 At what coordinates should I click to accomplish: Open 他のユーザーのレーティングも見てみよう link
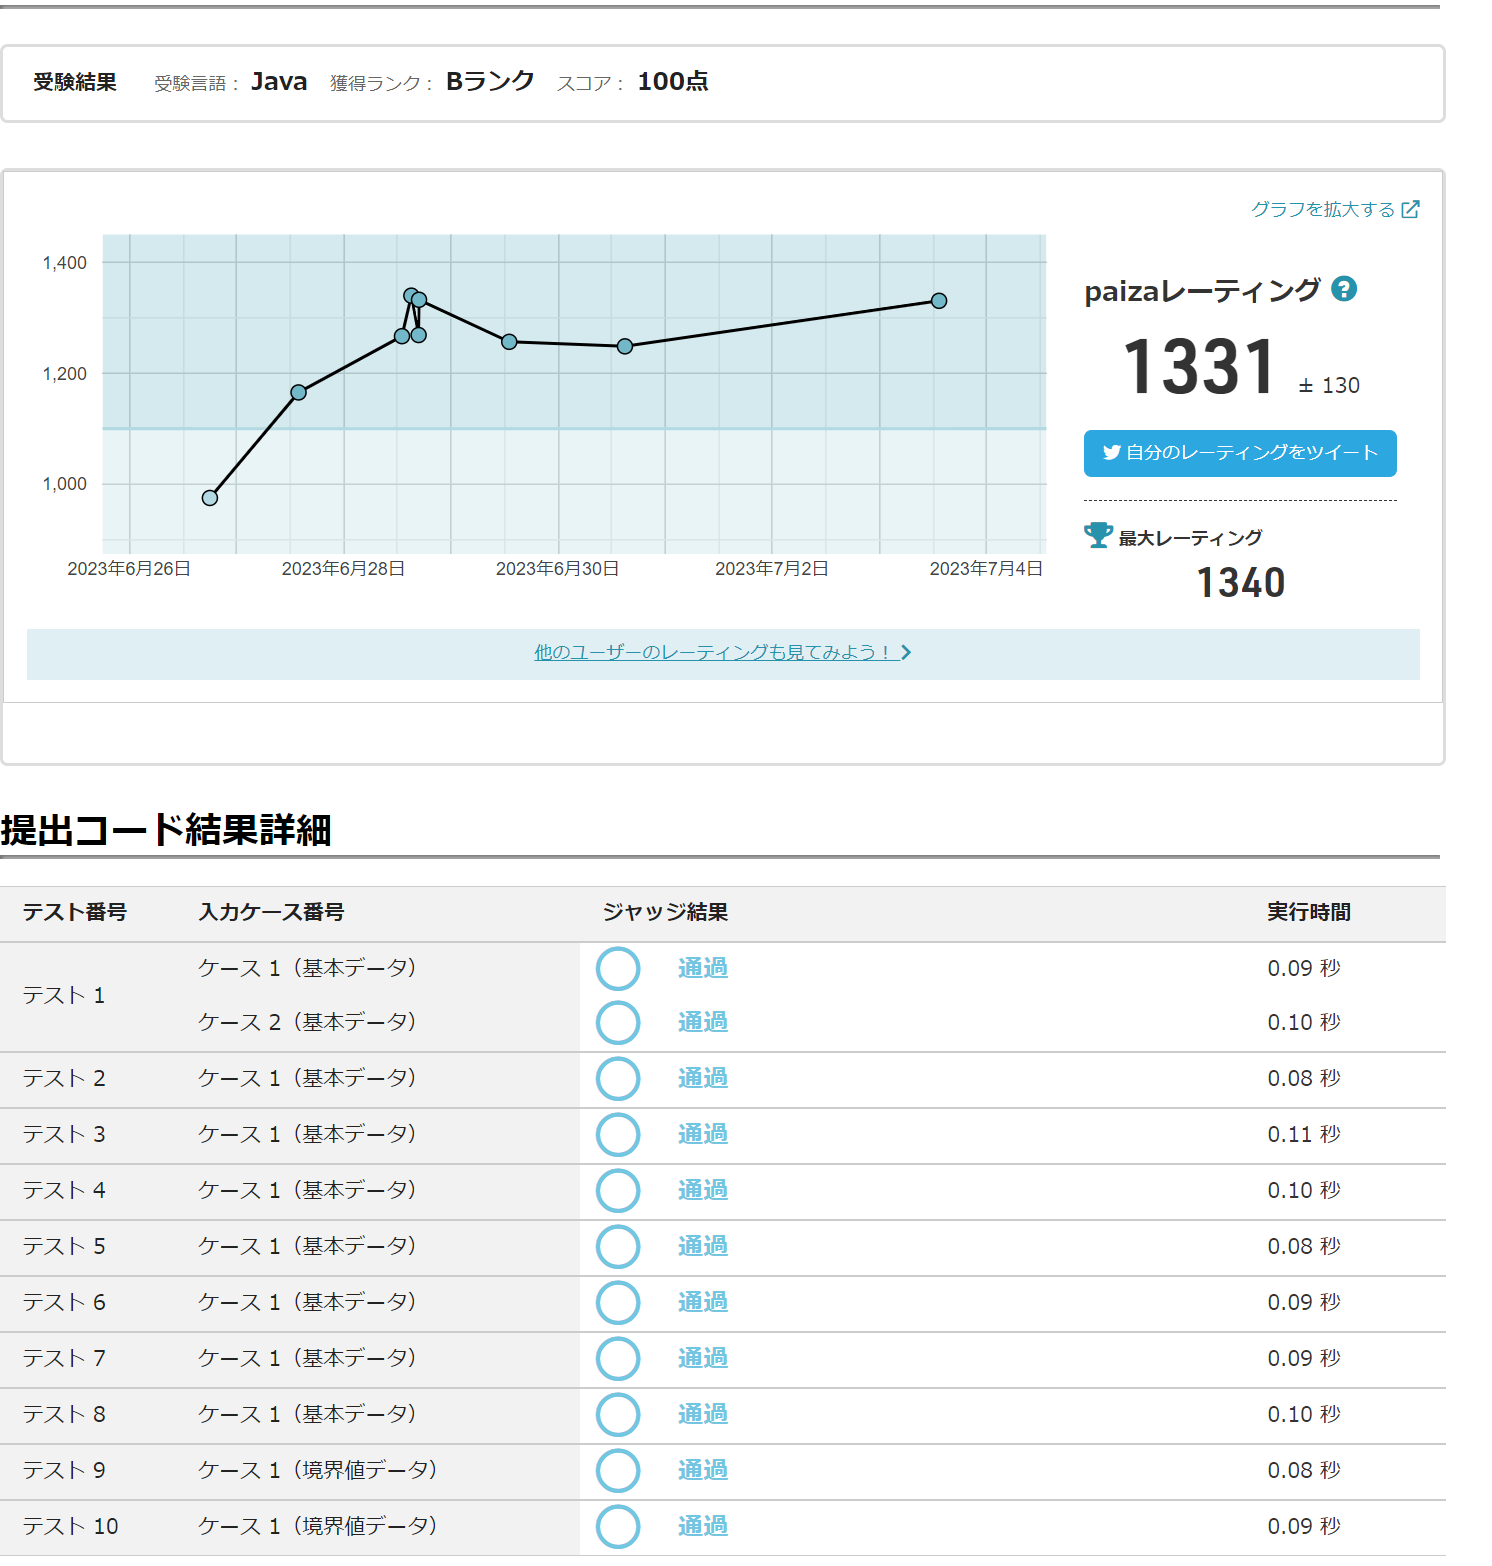tap(711, 652)
